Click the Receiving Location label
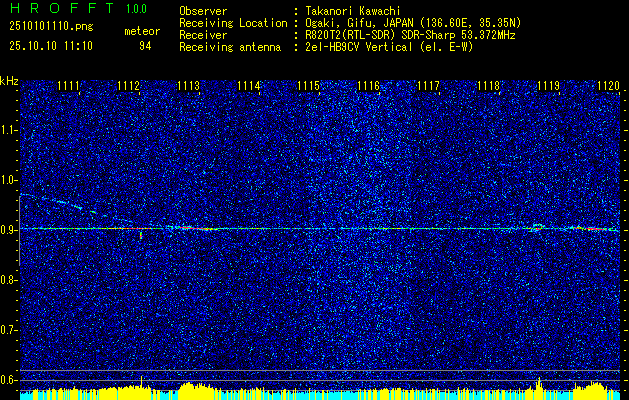The width and height of the screenshot is (629, 400). pyautogui.click(x=233, y=23)
